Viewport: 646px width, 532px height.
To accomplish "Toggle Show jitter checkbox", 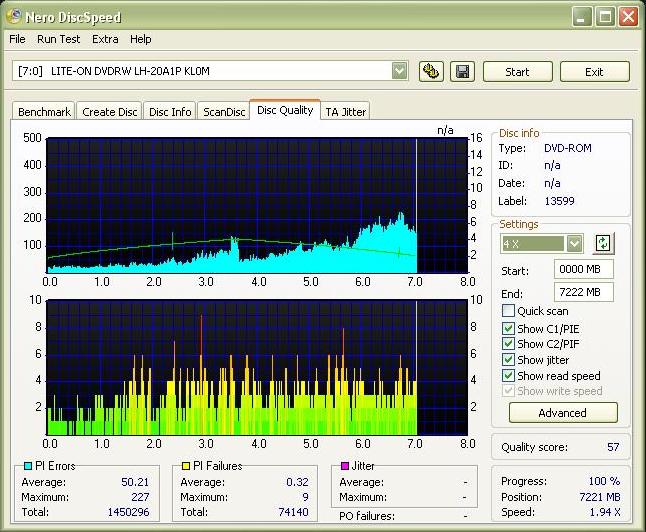I will [x=508, y=359].
